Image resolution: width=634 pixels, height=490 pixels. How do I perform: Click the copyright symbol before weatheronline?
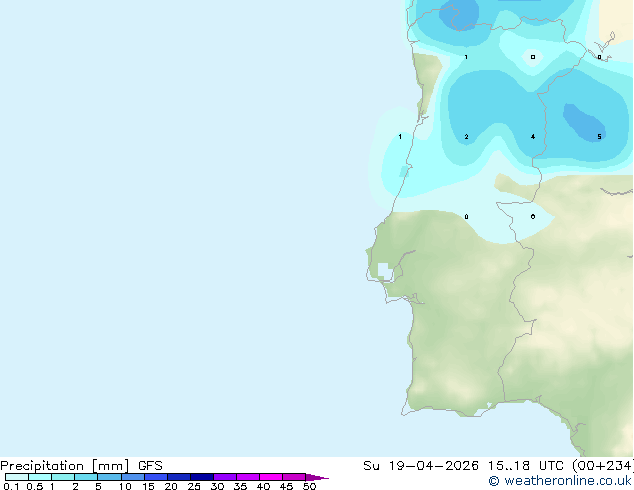click(x=494, y=481)
